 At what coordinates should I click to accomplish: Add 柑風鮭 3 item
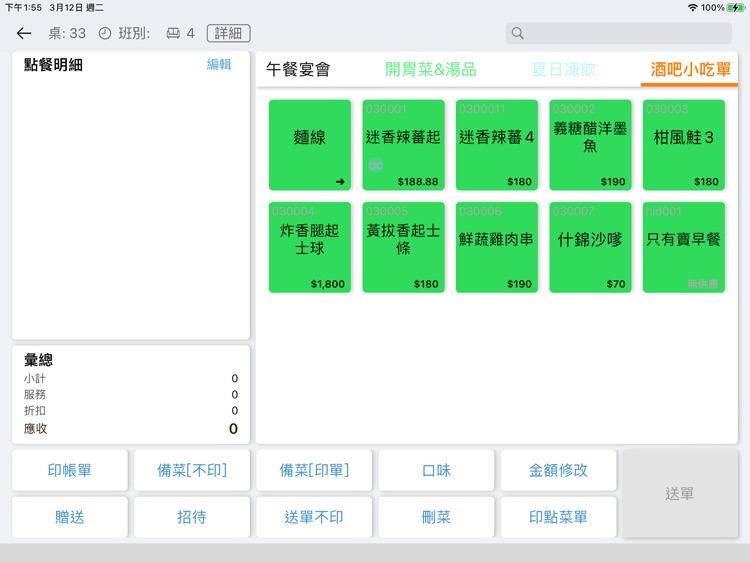point(684,145)
